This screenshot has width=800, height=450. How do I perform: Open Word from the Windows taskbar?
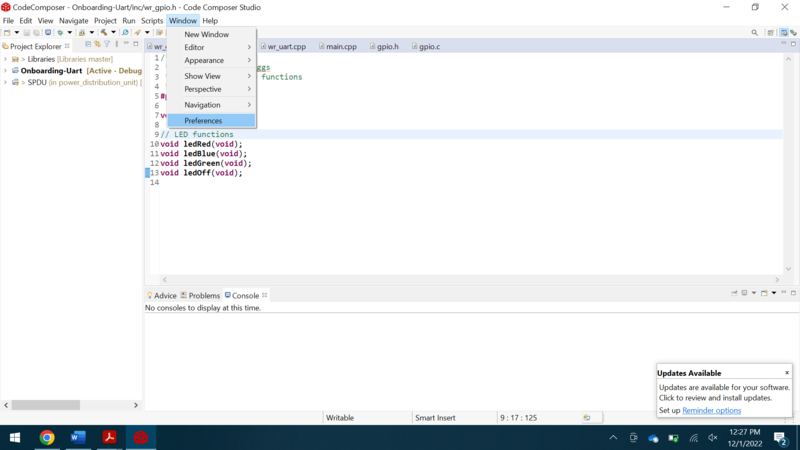78,438
